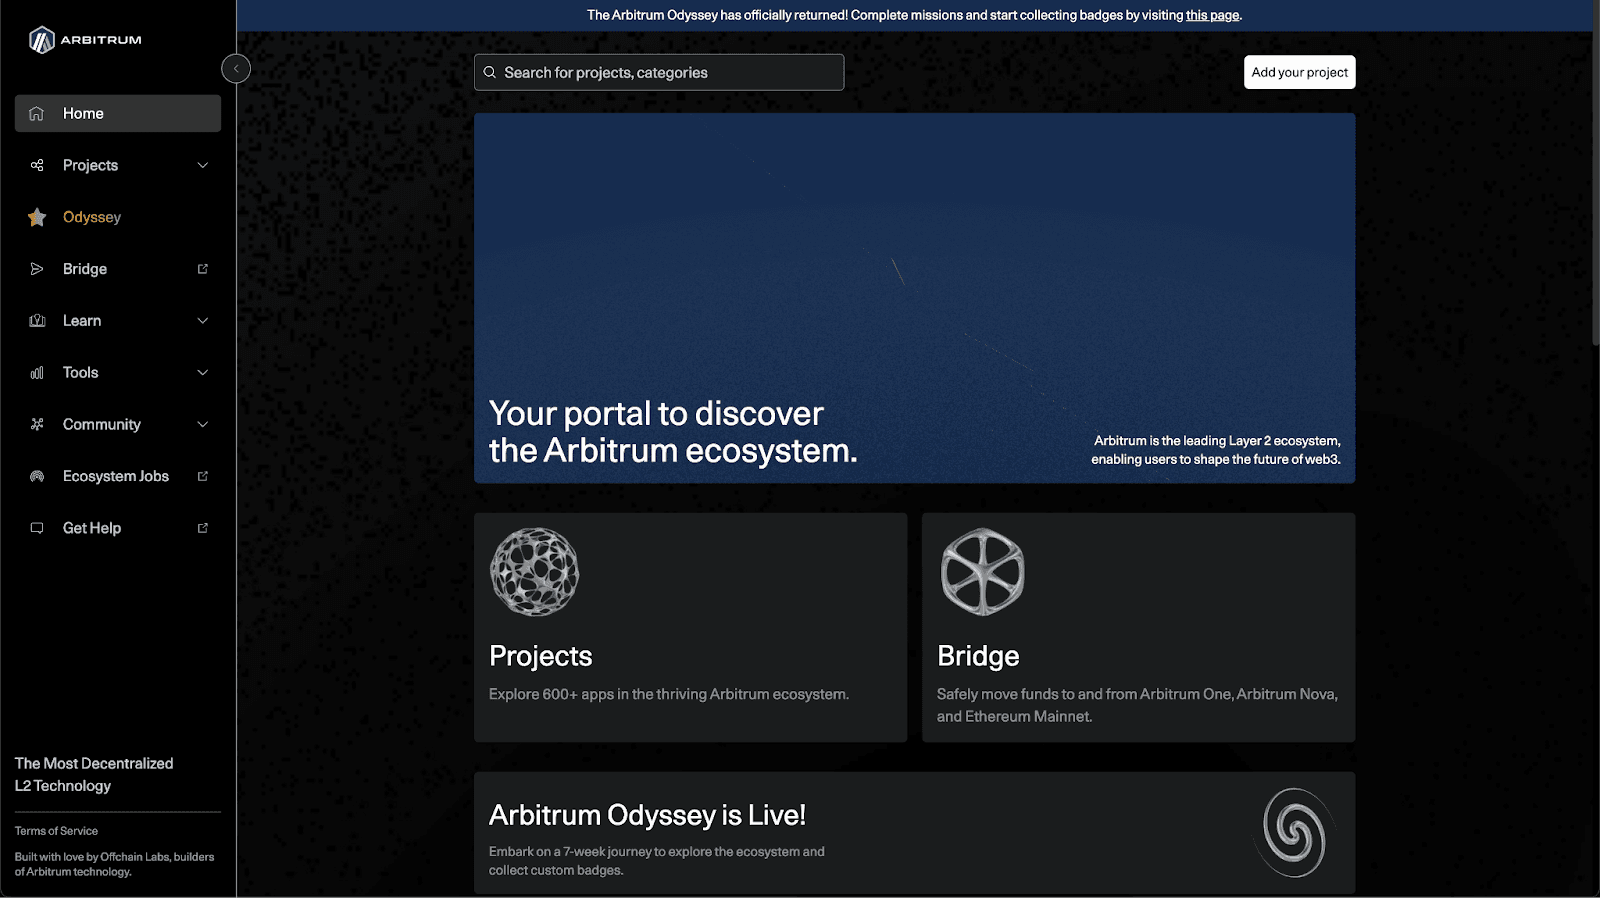
Task: Expand the Community sidebar chevron
Action: (x=203, y=424)
